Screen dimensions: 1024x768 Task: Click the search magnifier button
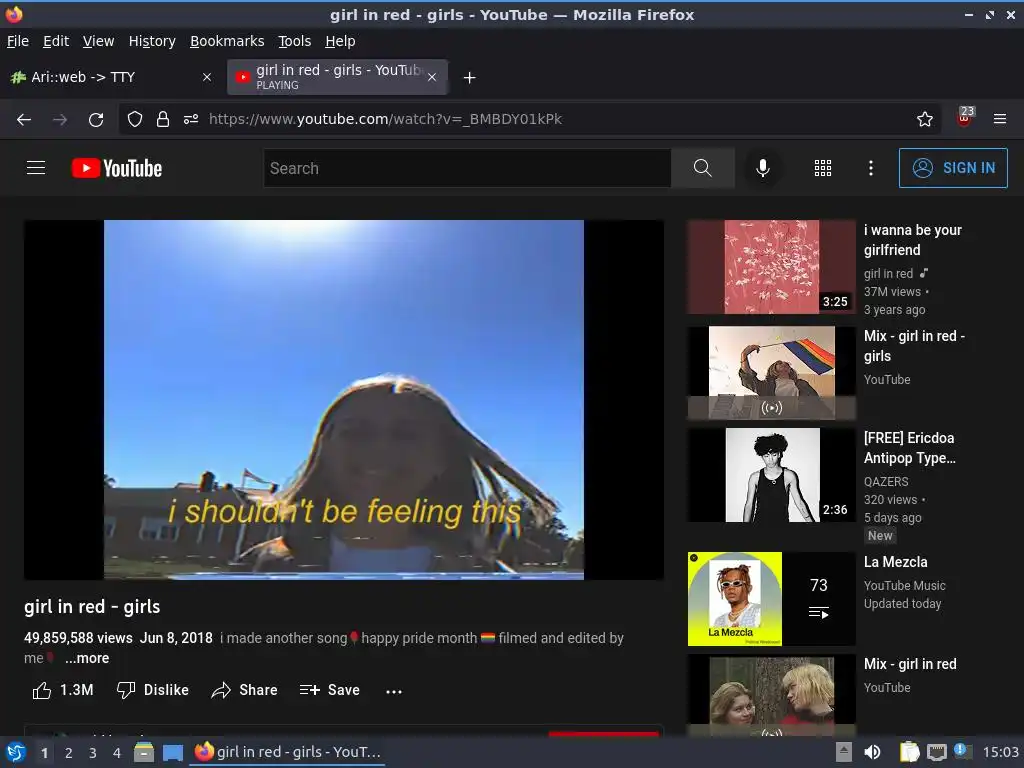pyautogui.click(x=703, y=168)
